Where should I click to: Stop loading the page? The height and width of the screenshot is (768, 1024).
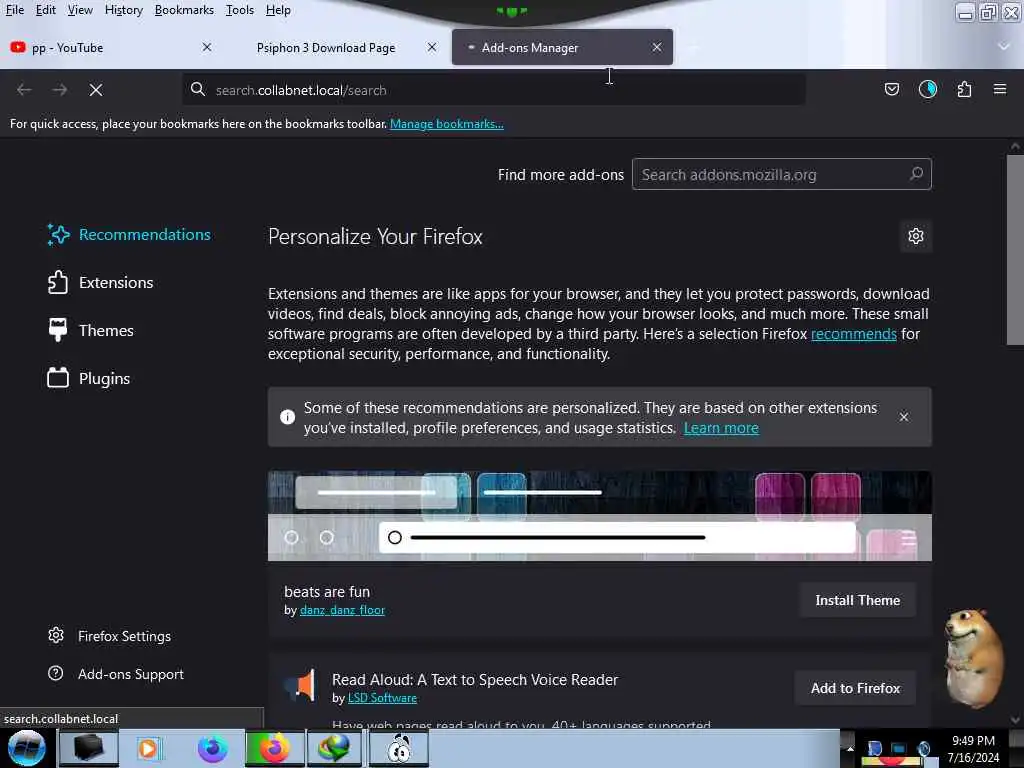96,89
